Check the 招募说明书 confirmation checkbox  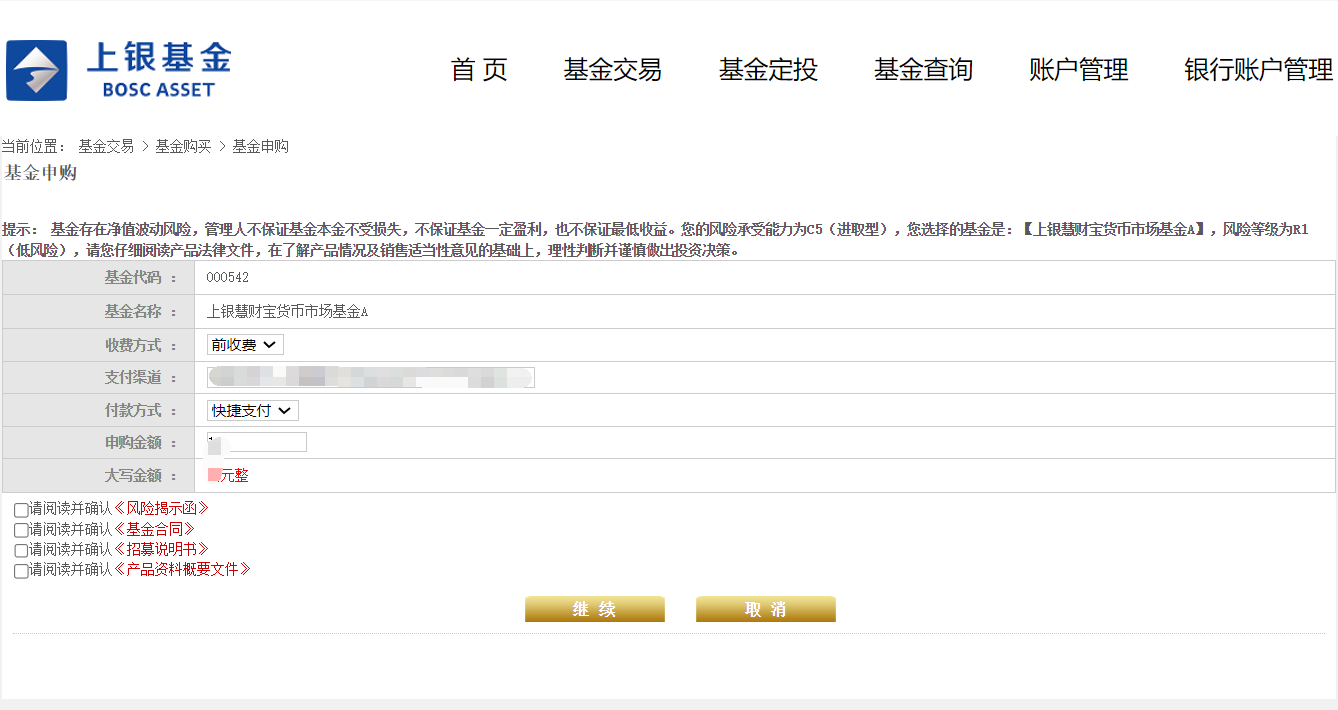[19, 549]
